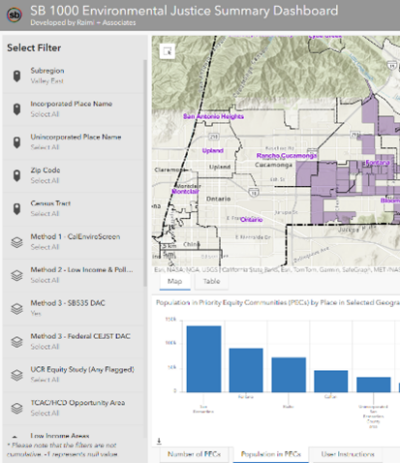Open Method 1 - CalEnviroScreen filter
The height and width of the screenshot is (463, 400).
pos(73,242)
